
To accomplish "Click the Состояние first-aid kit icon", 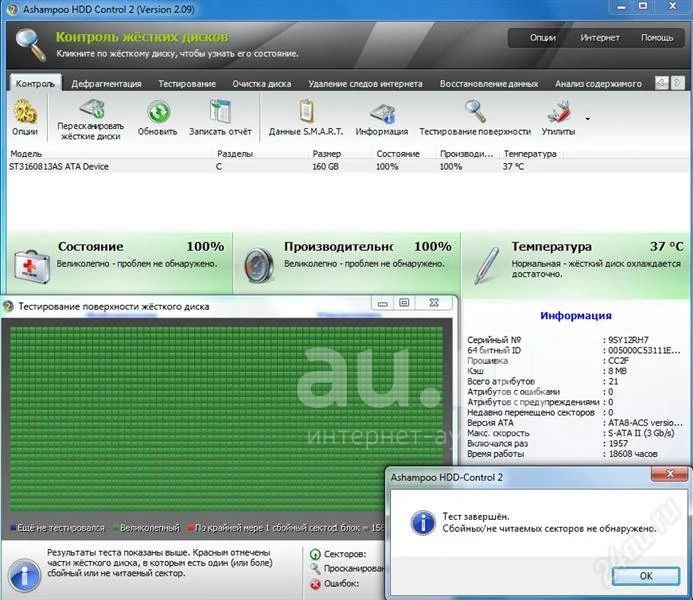I will 31,266.
